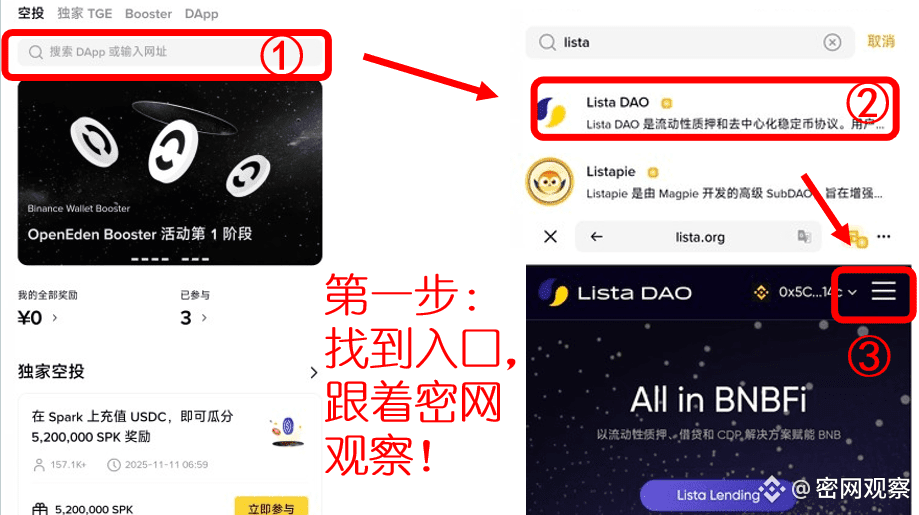The image size is (919, 515).
Task: Cancel search with 取消
Action: (x=881, y=42)
